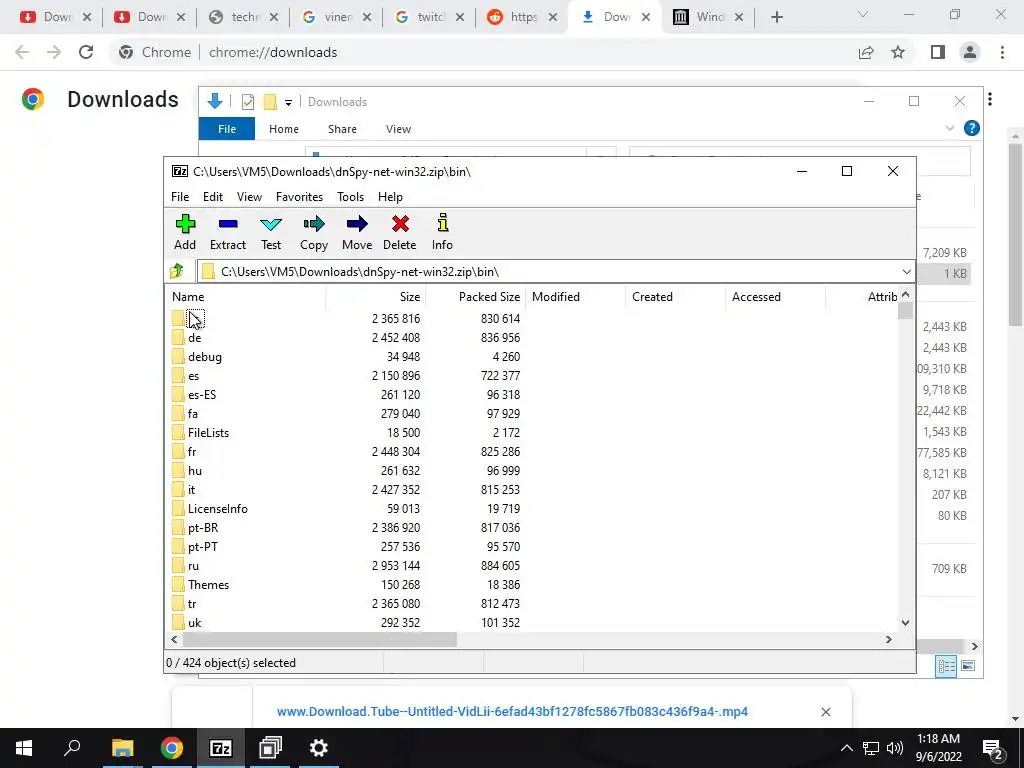Select the Themes folder
1024x768 pixels.
point(208,584)
